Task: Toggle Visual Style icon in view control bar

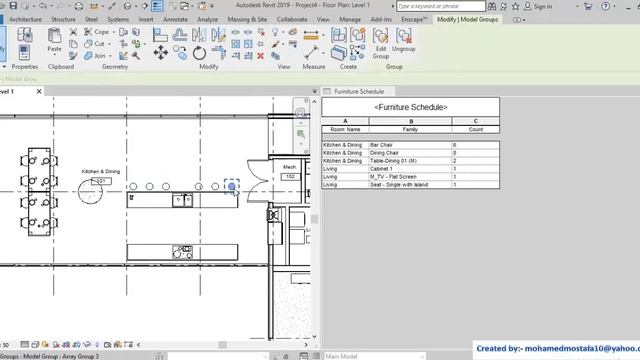Action: 35,345
